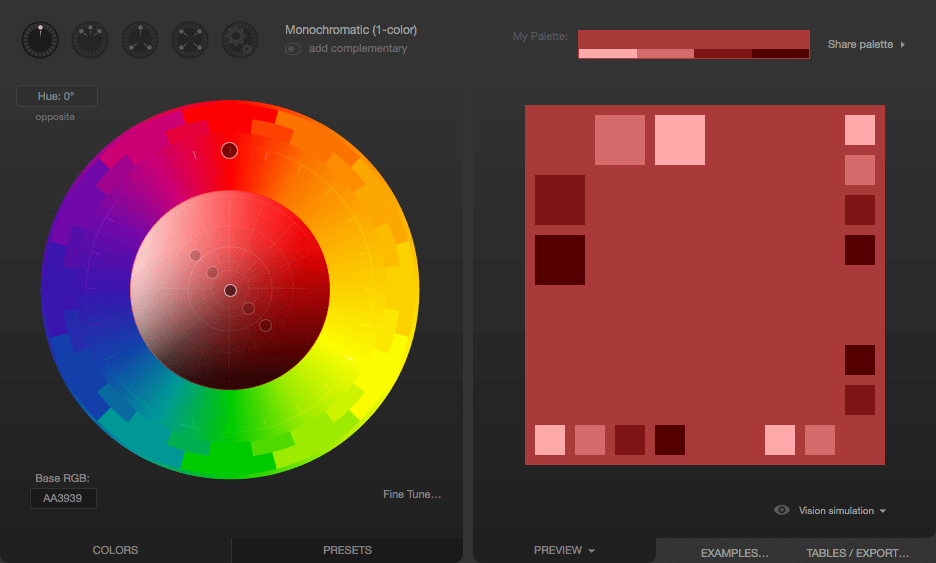Select the Adjacent colors (3-color) scheme icon

pos(90,40)
